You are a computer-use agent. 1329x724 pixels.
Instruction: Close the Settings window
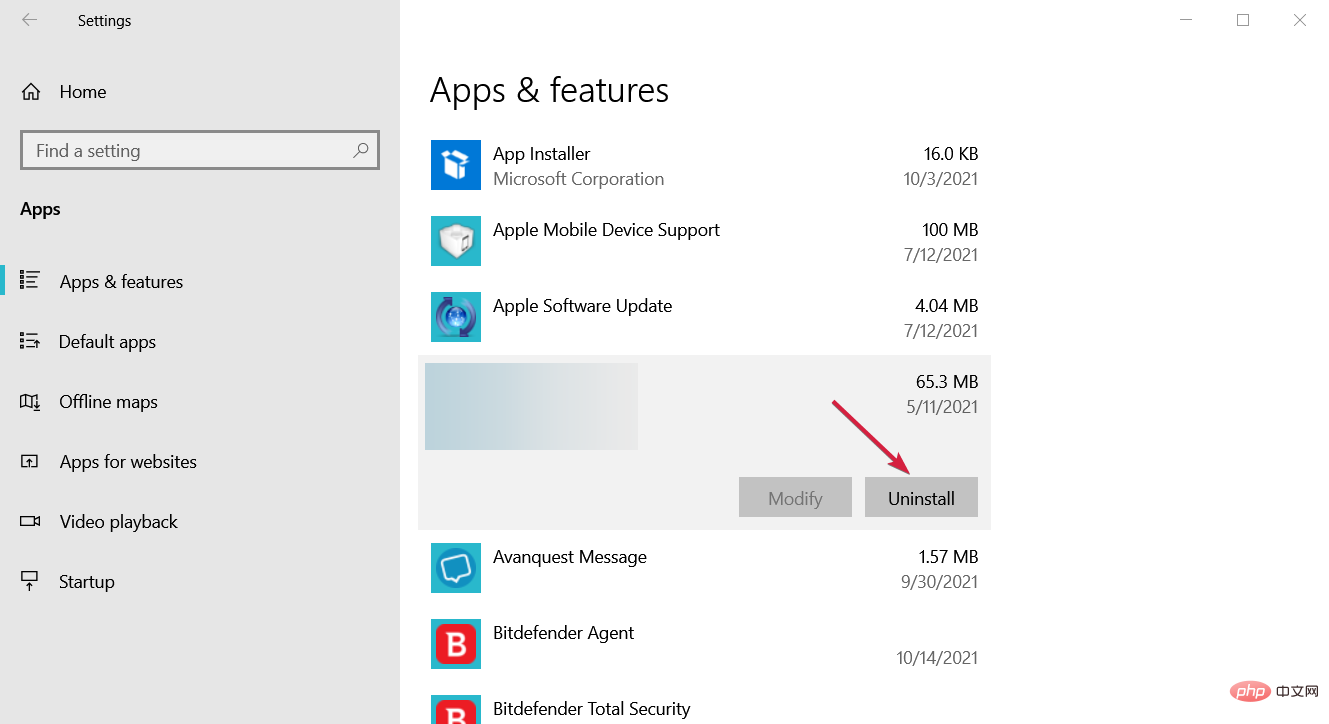coord(1300,20)
